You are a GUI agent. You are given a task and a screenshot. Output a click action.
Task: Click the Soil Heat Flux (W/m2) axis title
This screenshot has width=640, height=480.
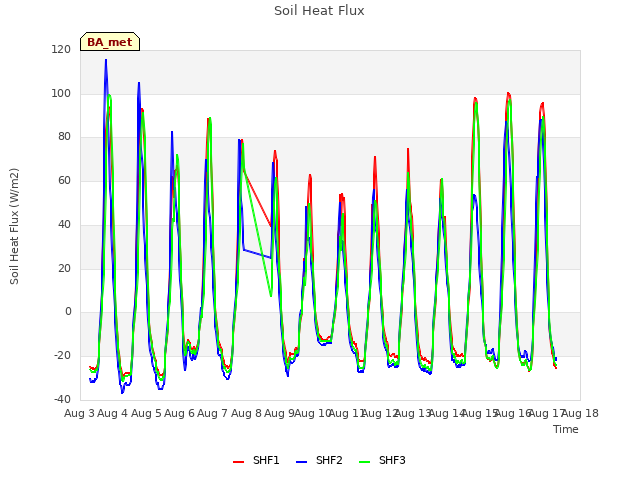click(x=14, y=226)
